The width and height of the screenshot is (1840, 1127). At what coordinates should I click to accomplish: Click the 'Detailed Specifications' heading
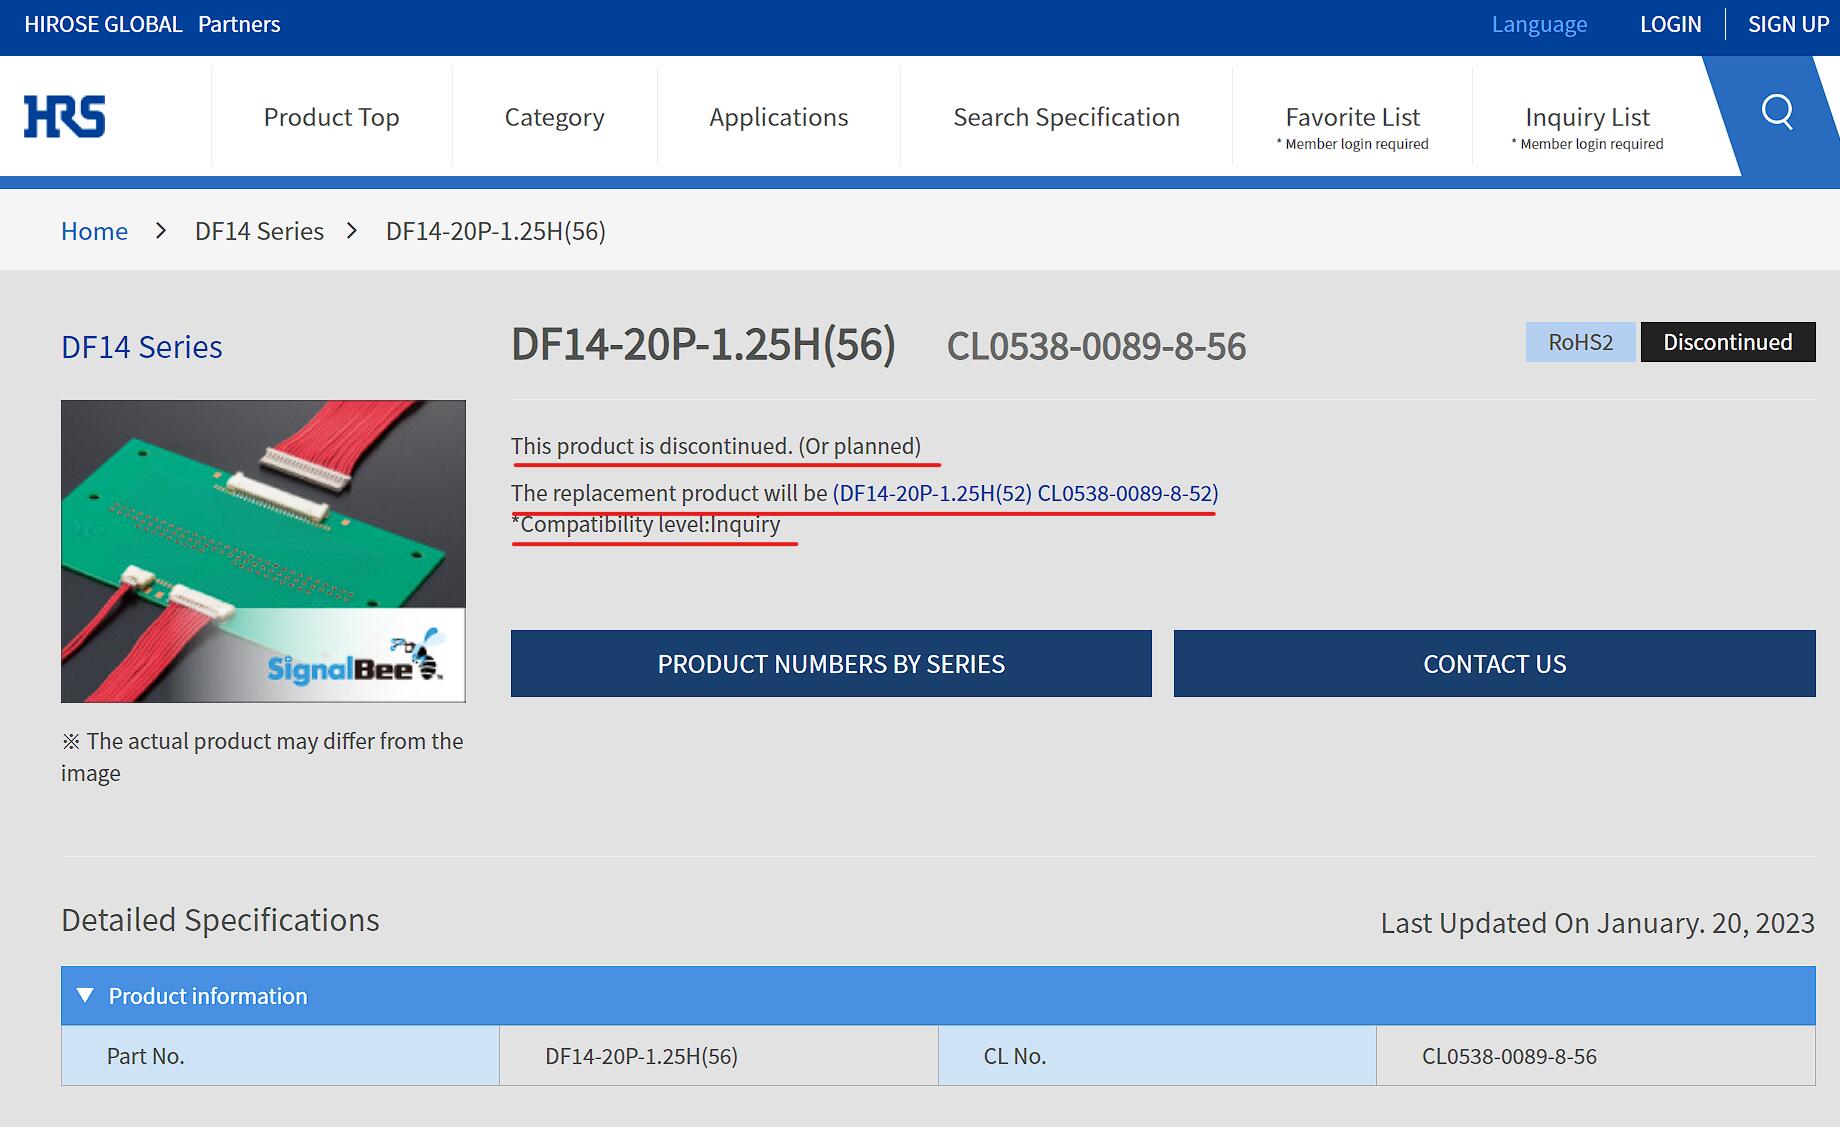(x=220, y=920)
